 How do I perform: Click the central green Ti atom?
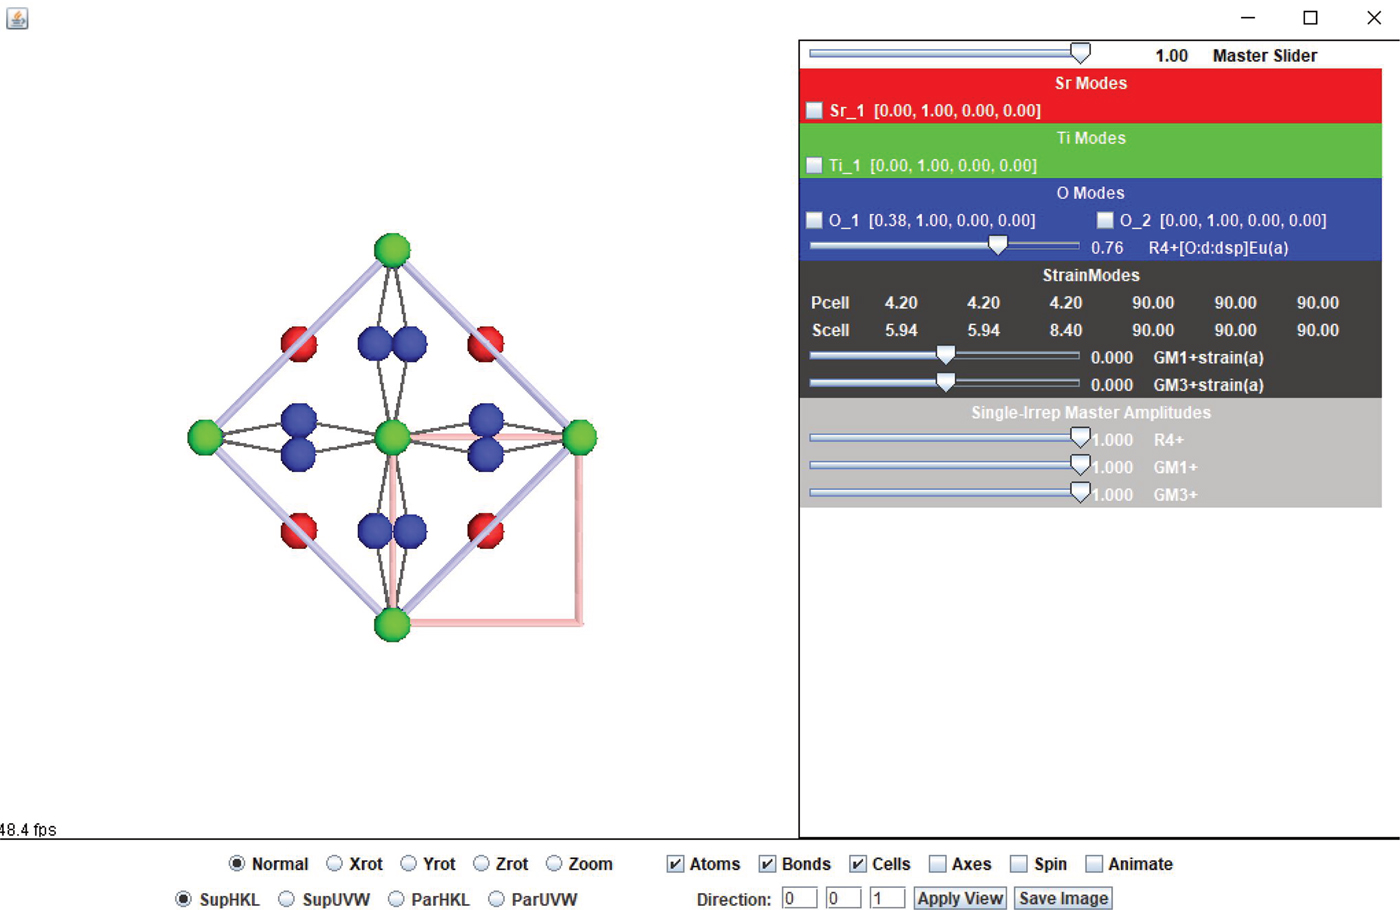[392, 437]
